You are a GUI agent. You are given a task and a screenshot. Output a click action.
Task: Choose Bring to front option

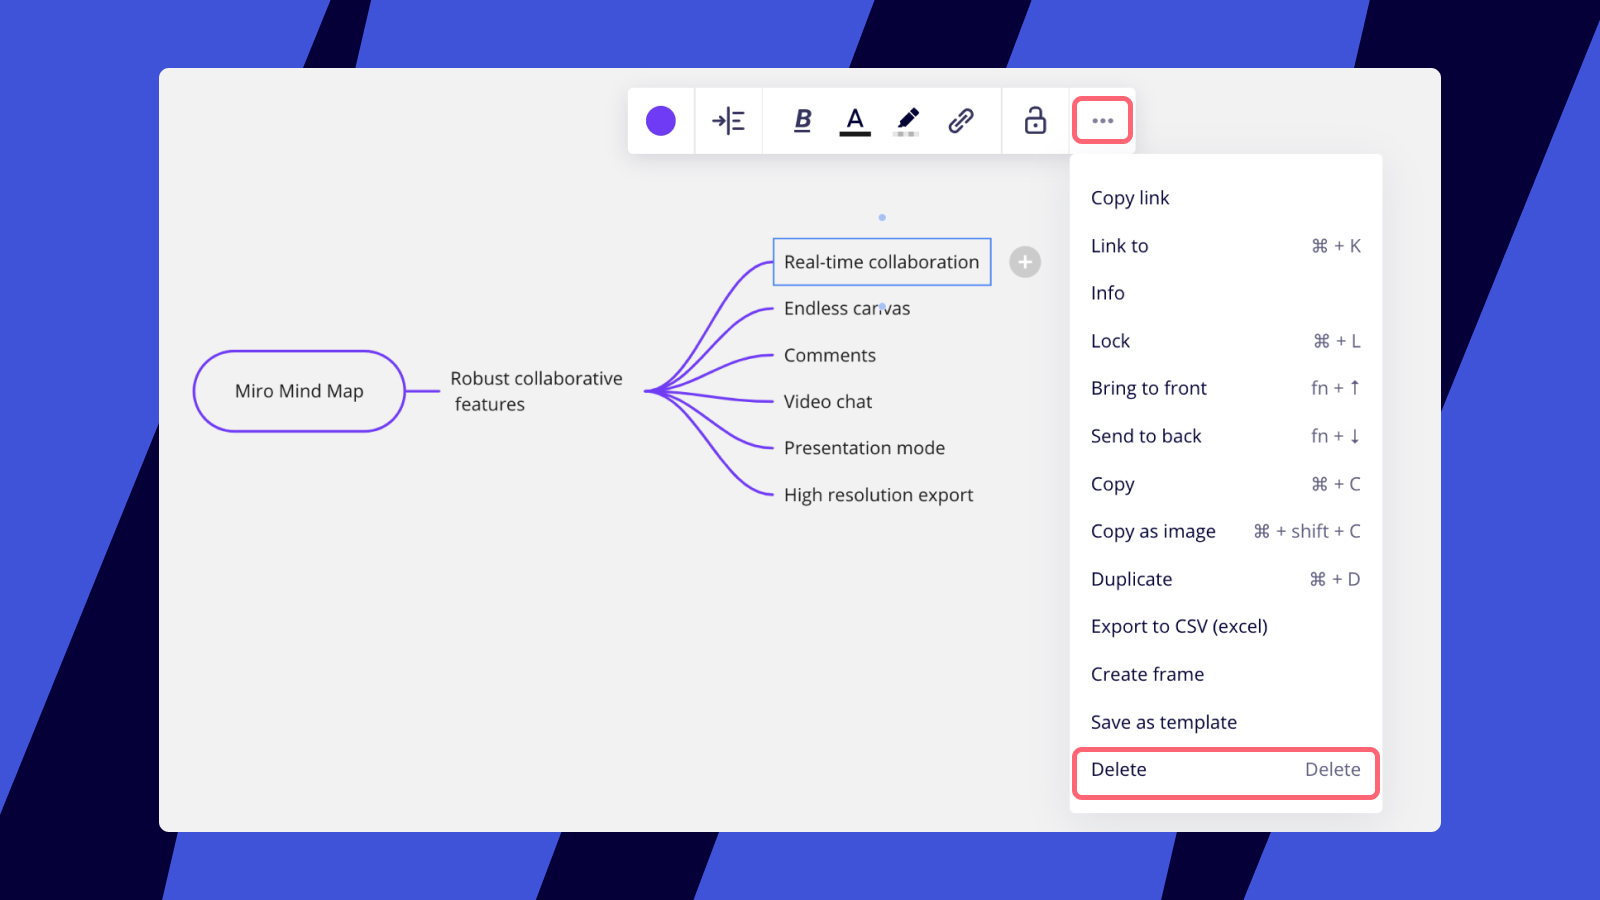1149,388
